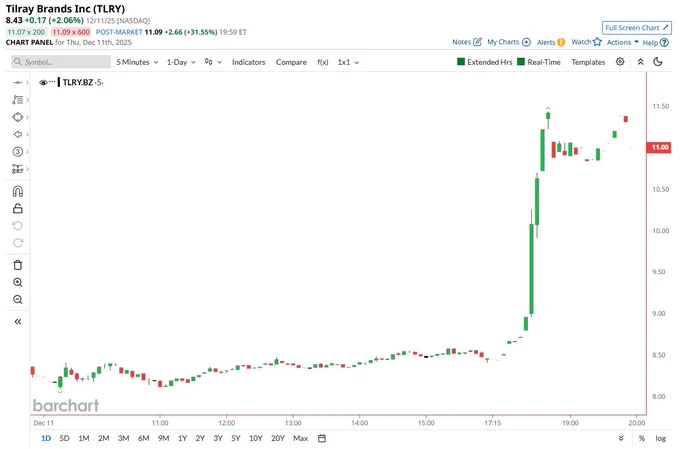Select the 3M range tab
This screenshot has width=680, height=449.
(x=123, y=438)
